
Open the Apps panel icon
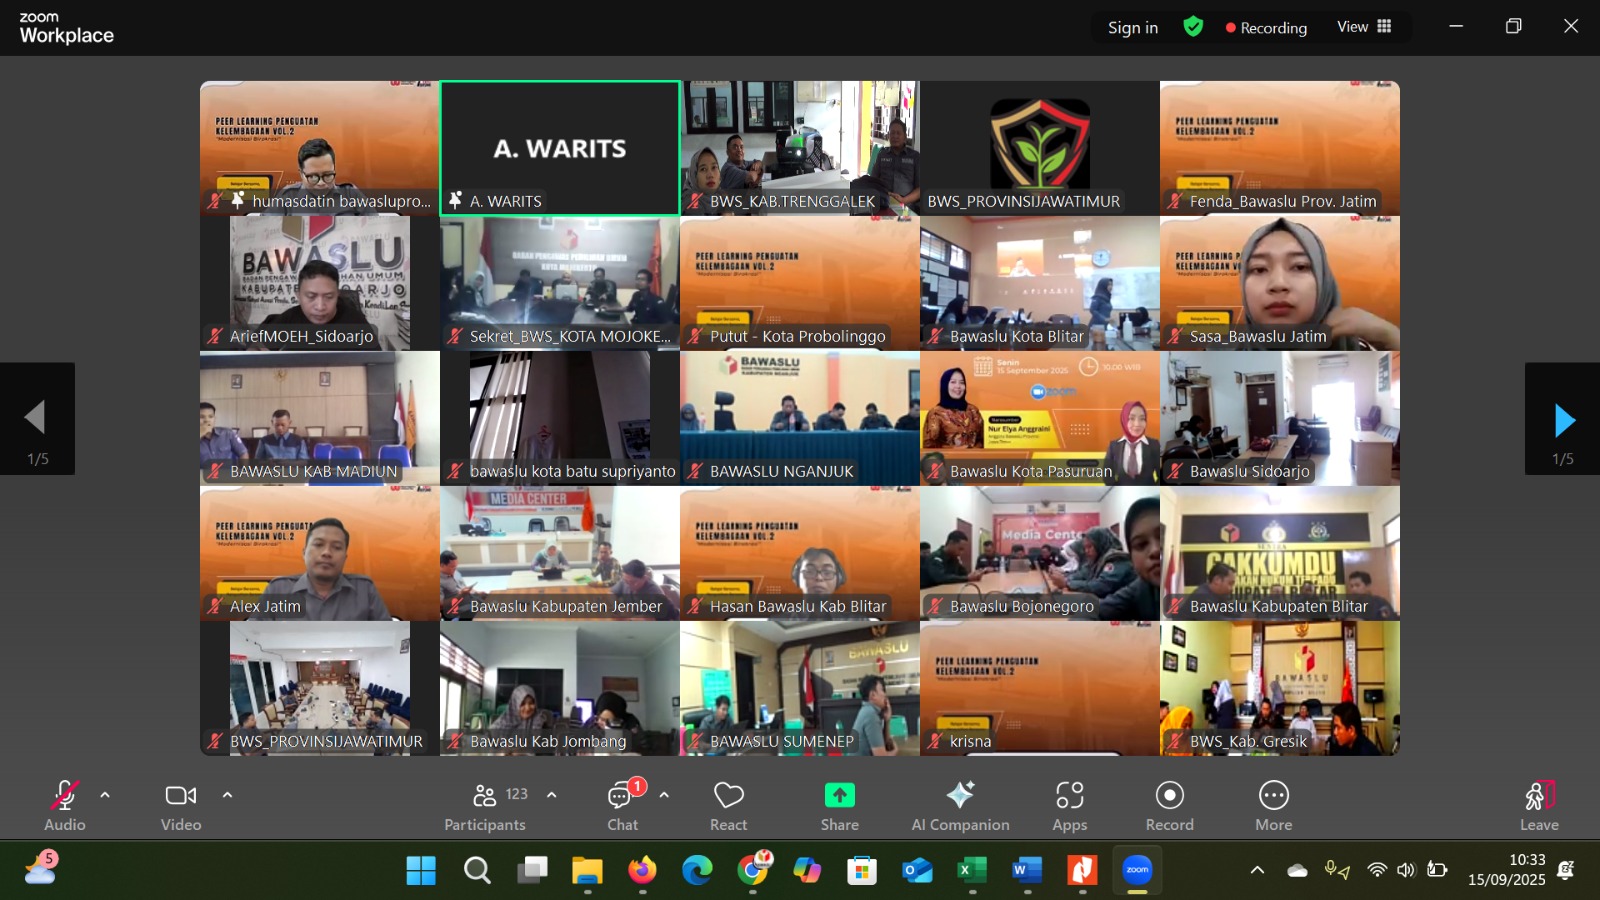tap(1069, 796)
